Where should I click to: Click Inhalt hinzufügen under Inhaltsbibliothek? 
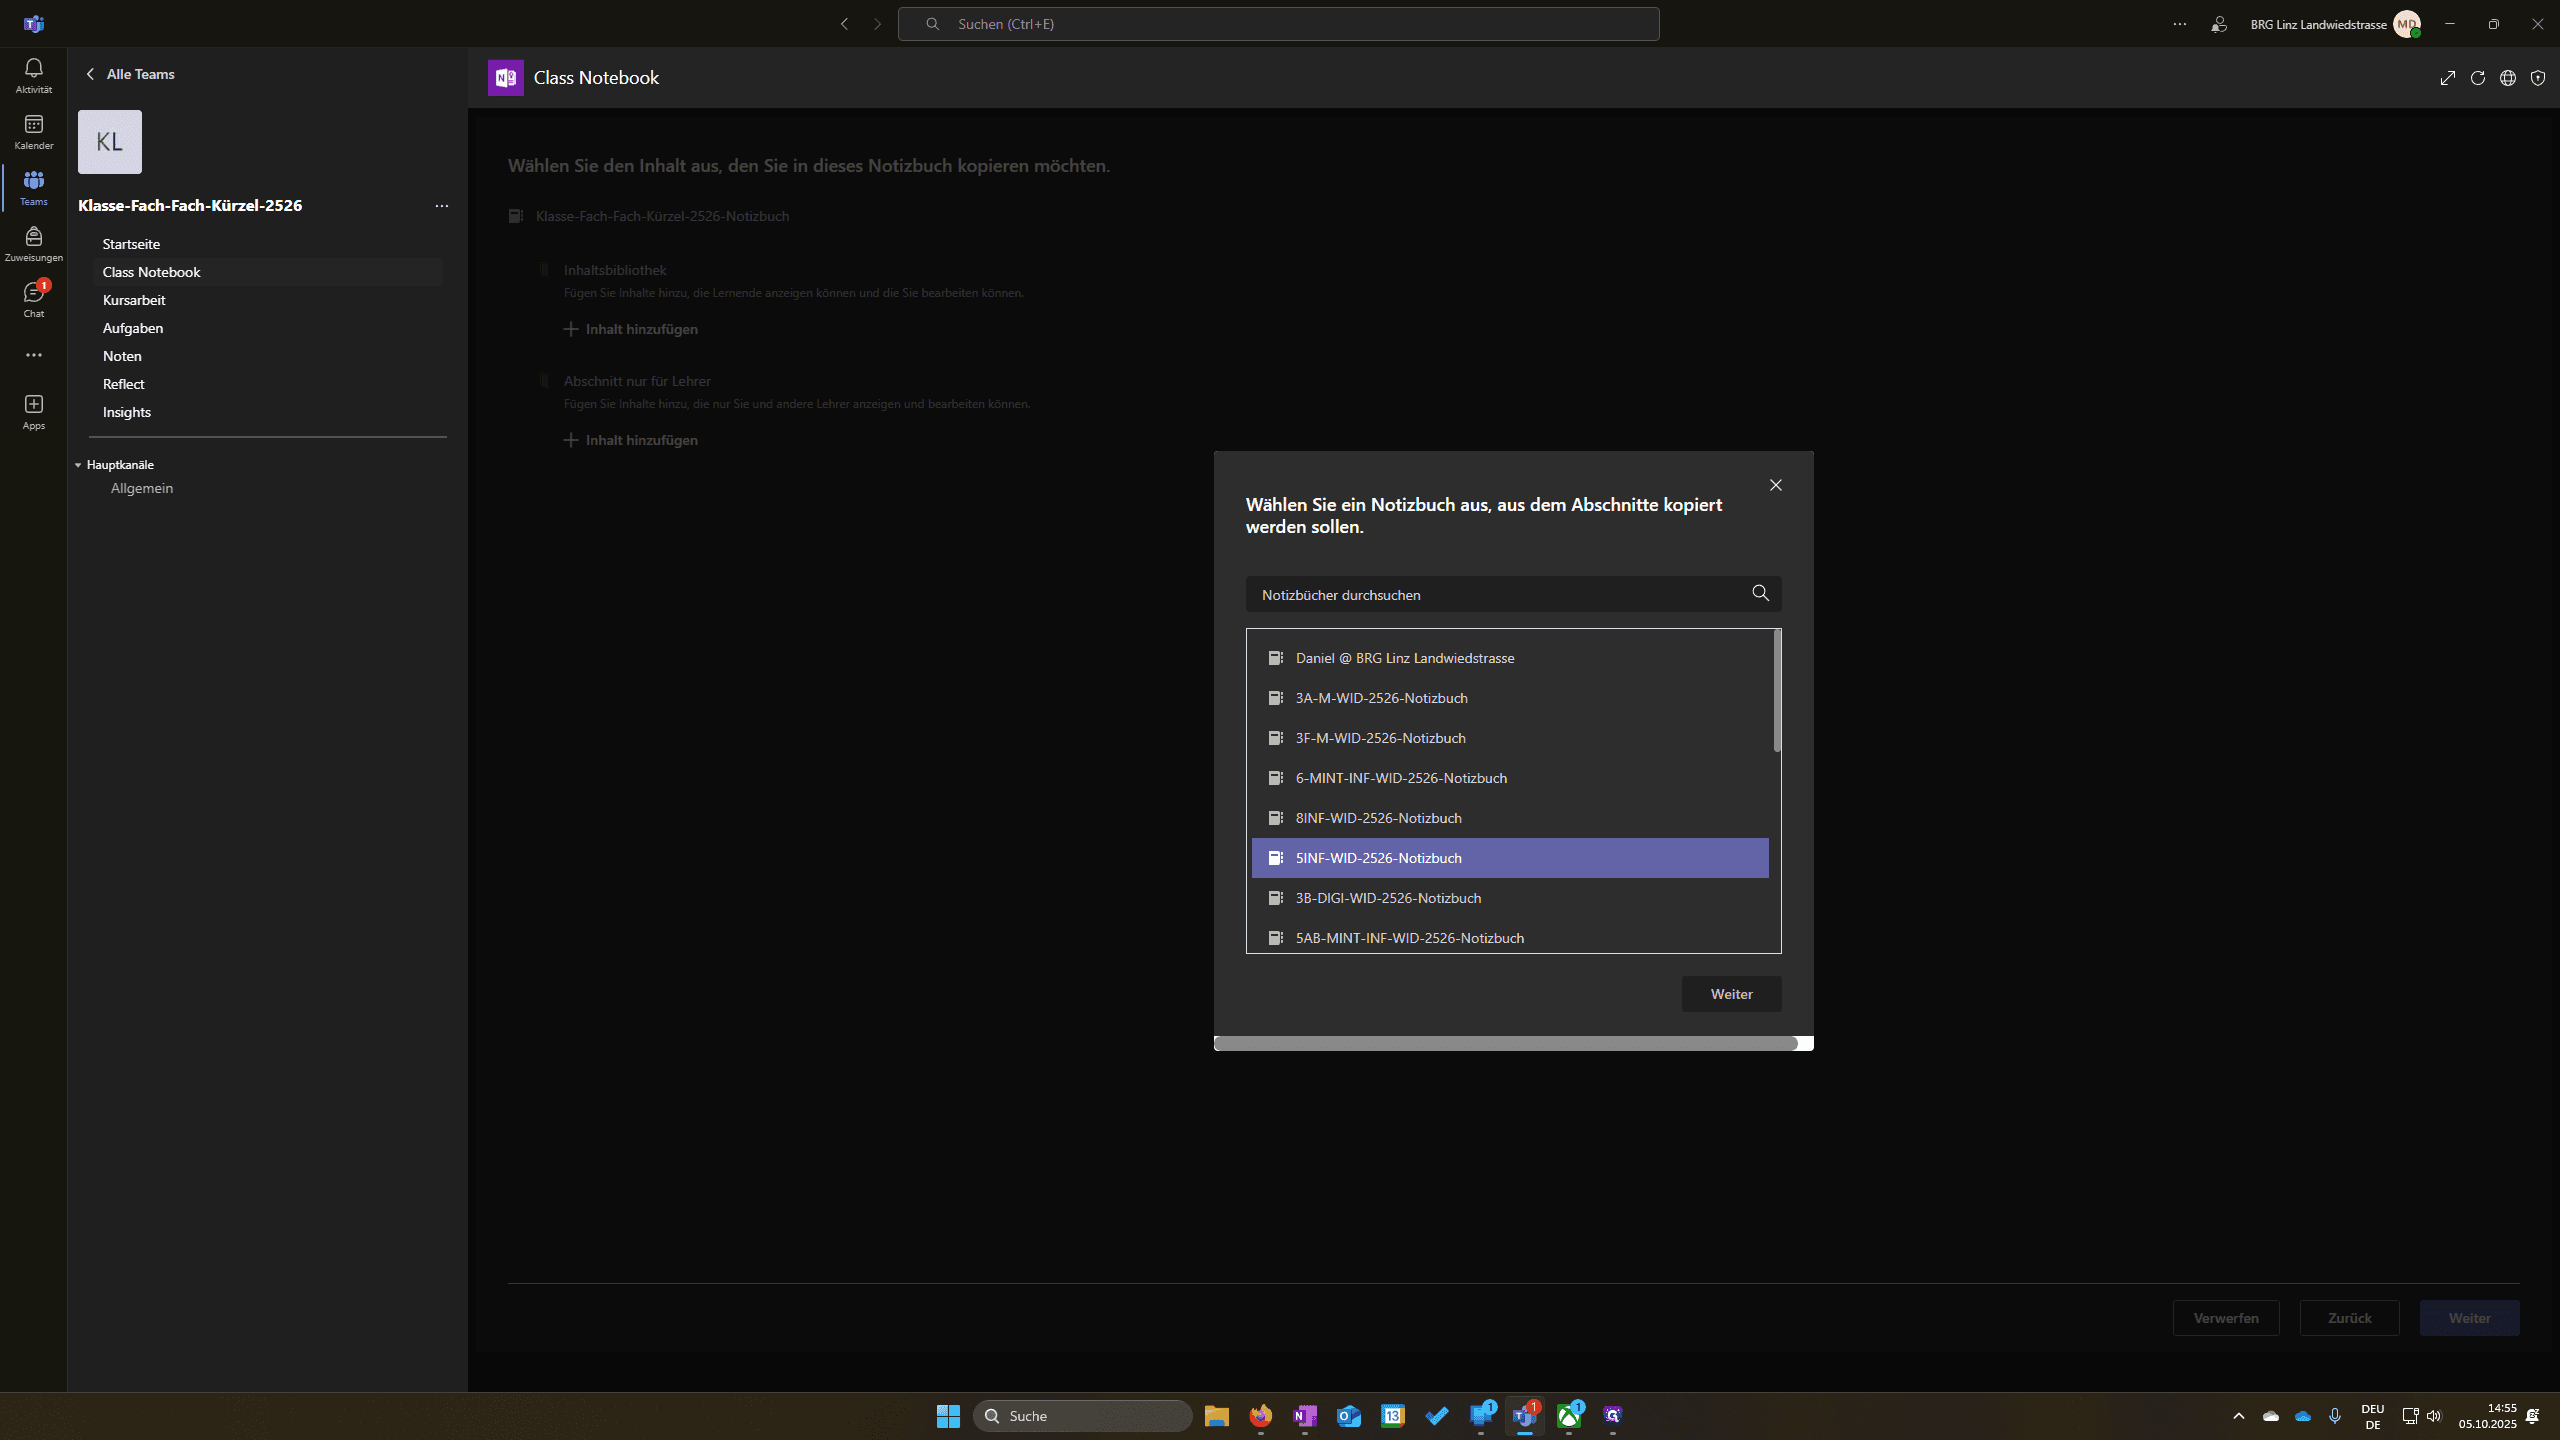tap(631, 329)
